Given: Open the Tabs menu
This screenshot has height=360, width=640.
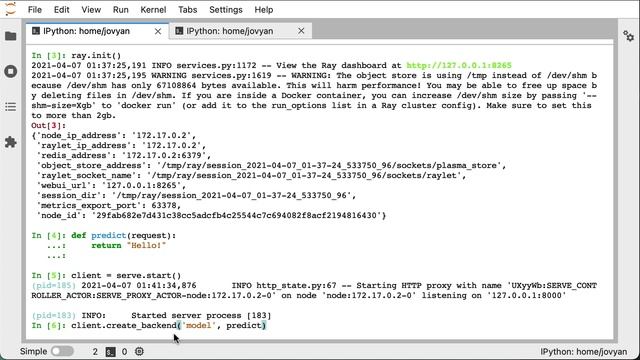Looking at the screenshot, I should (x=188, y=10).
